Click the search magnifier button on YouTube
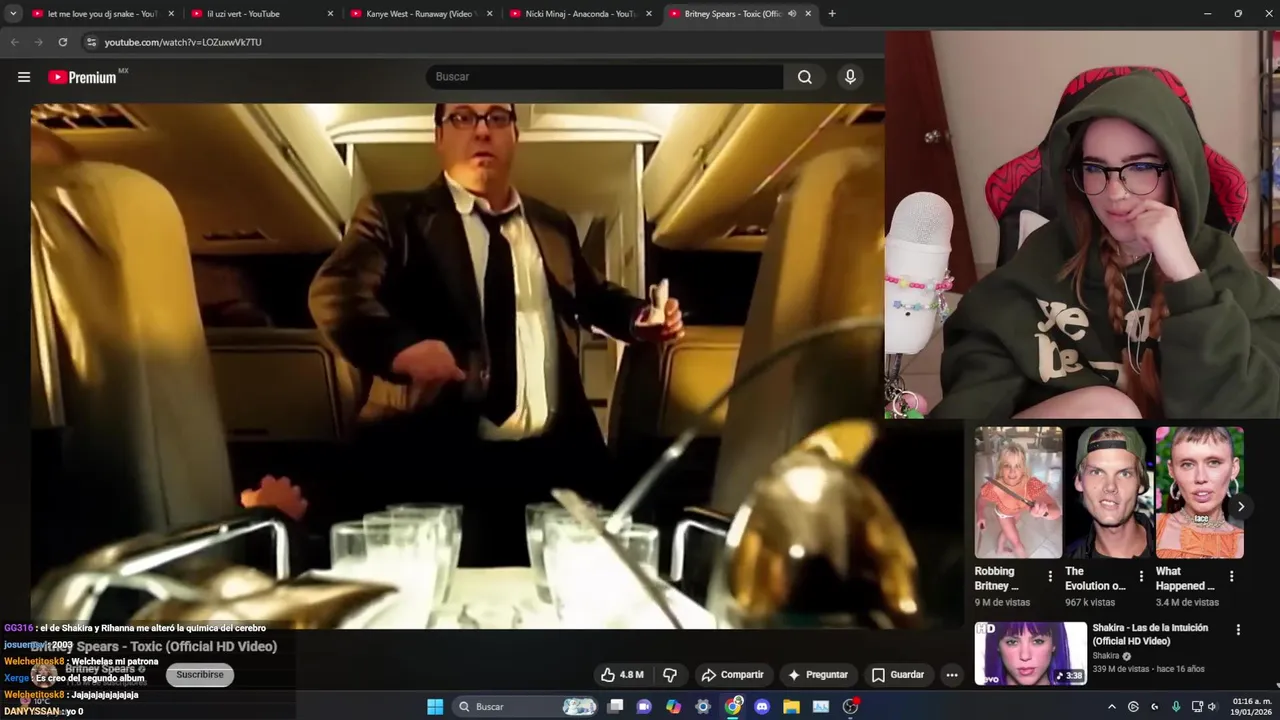1280x720 pixels. (x=805, y=77)
